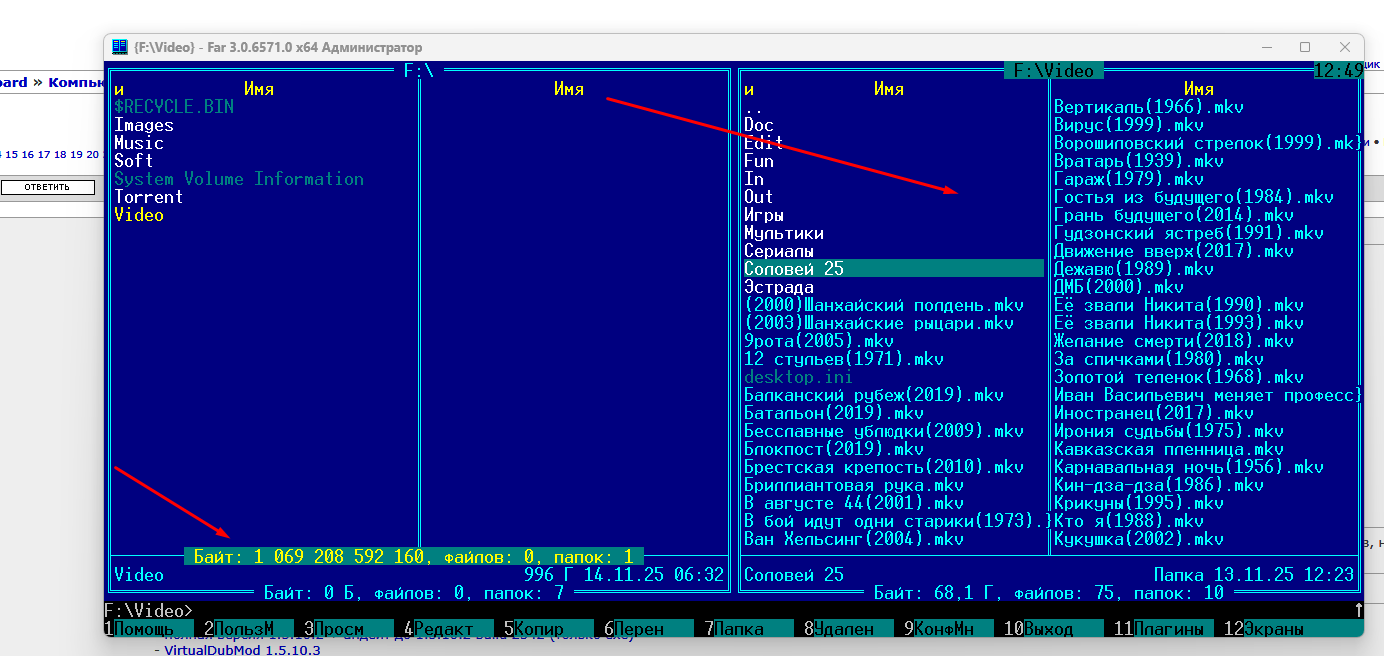The image size is (1384, 656).
Task: Select the Music folder in left panel
Action: 138,143
